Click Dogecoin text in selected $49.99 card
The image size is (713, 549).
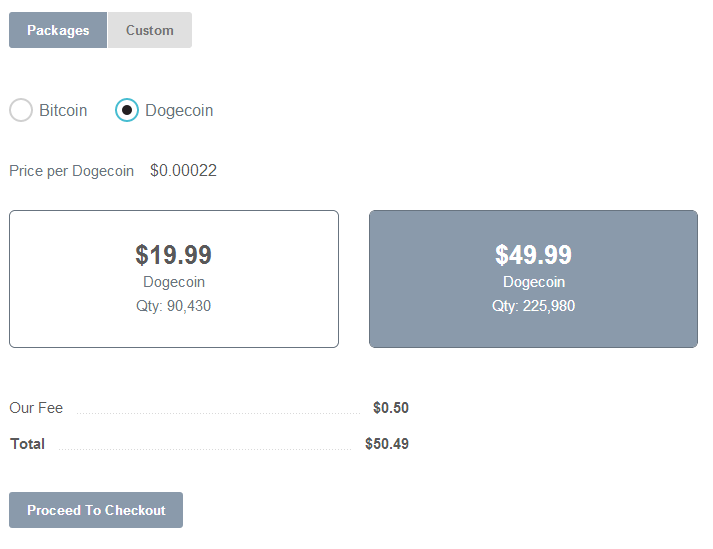click(x=533, y=282)
